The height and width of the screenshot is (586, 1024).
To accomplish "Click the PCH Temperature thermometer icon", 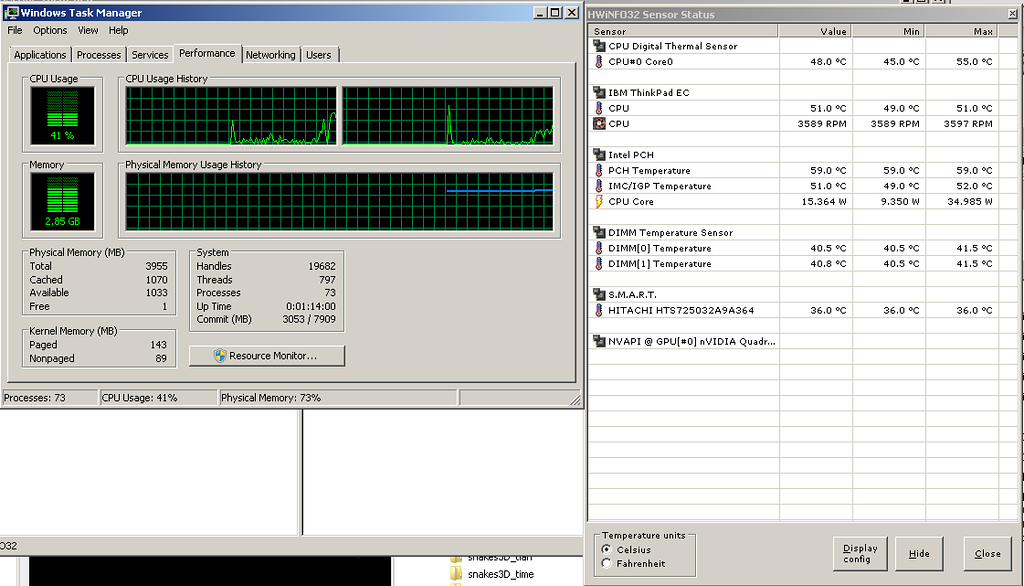I will tap(599, 170).
